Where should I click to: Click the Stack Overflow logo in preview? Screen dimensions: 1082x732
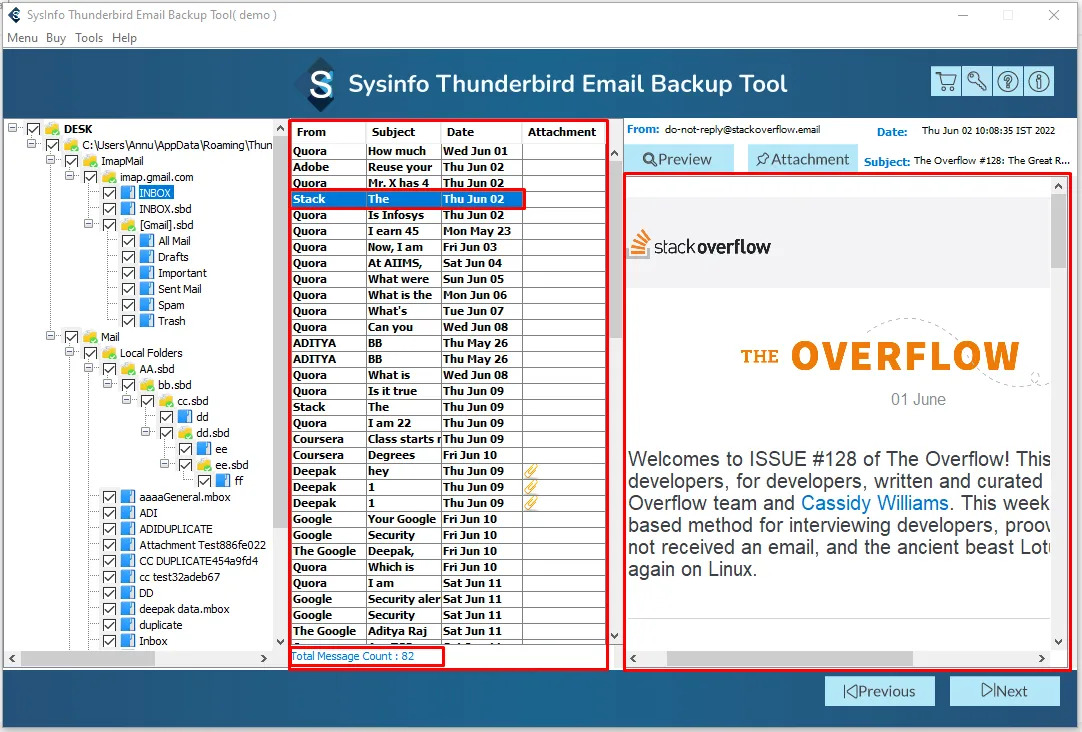click(x=700, y=246)
